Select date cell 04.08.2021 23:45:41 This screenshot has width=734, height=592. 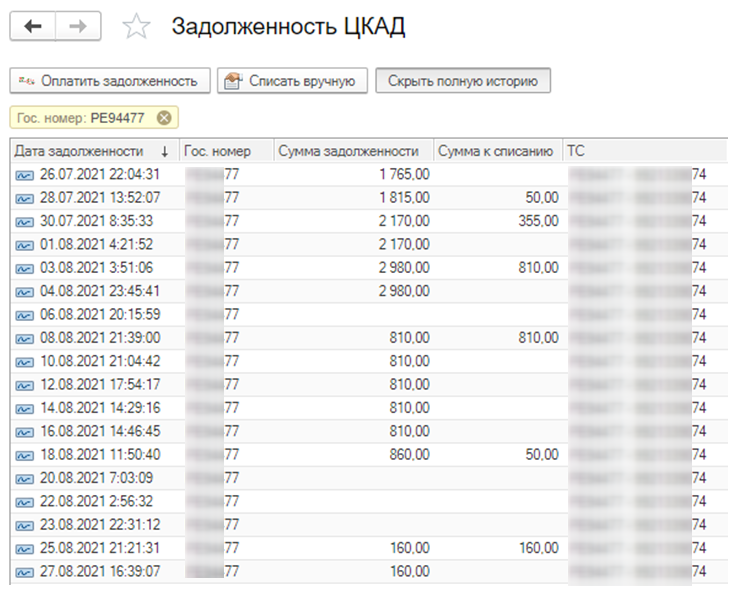[100, 291]
